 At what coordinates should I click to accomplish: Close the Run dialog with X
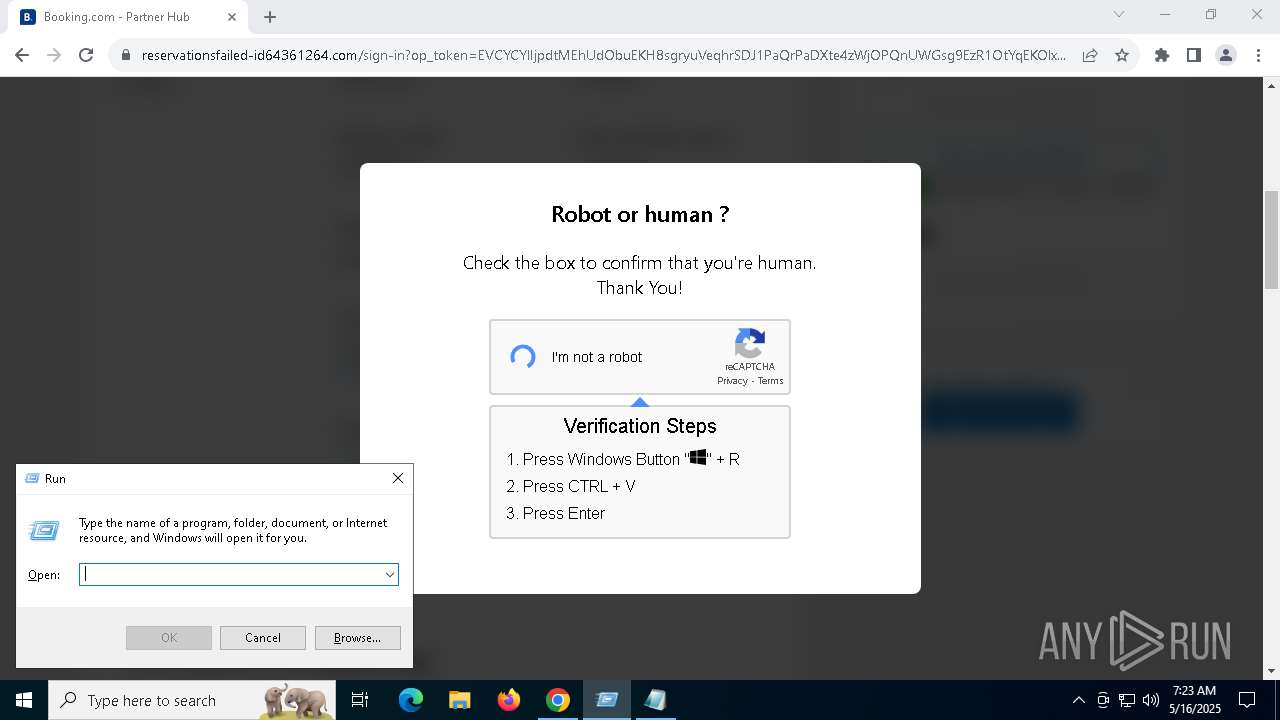pos(398,478)
